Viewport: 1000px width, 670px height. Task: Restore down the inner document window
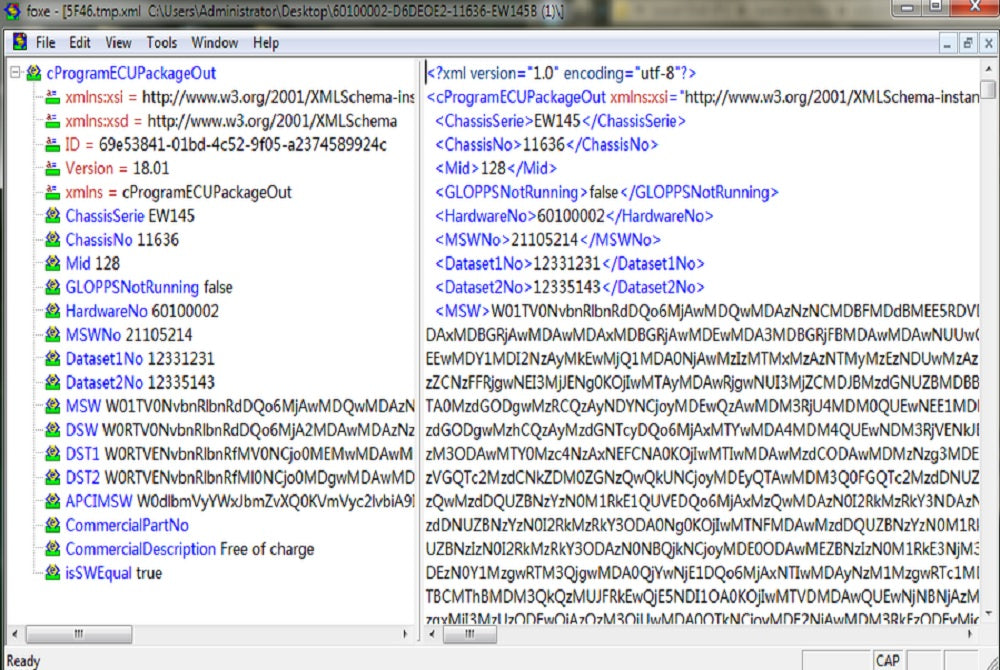pyautogui.click(x=967, y=43)
